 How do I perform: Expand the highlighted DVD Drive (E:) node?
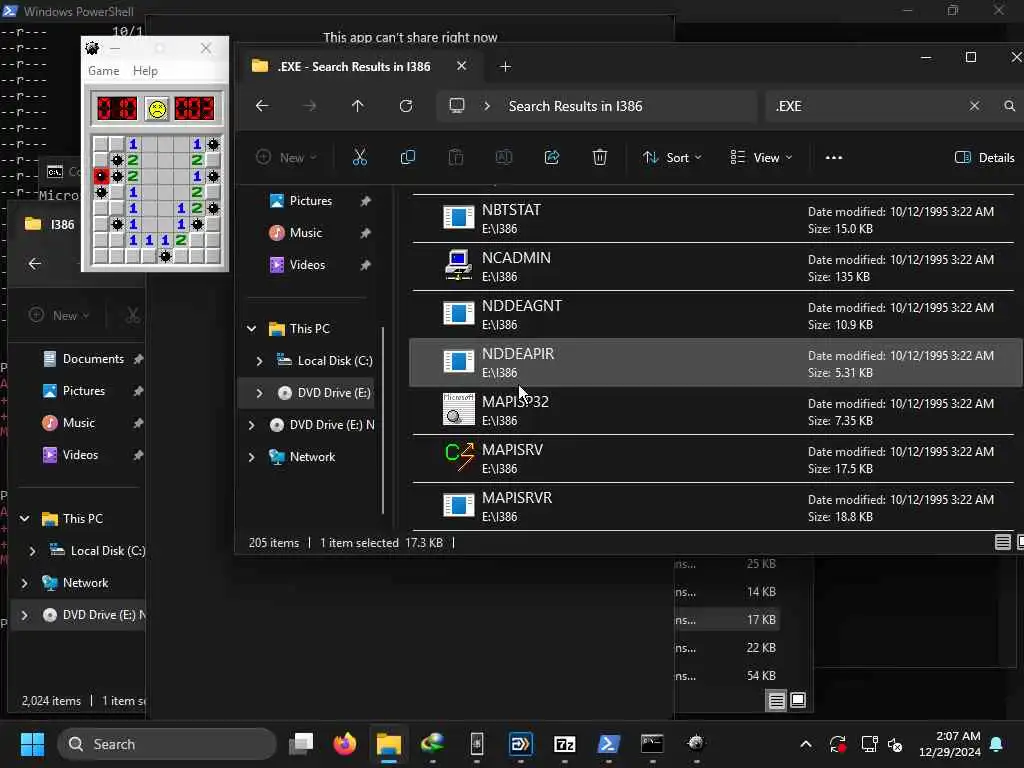pos(259,392)
